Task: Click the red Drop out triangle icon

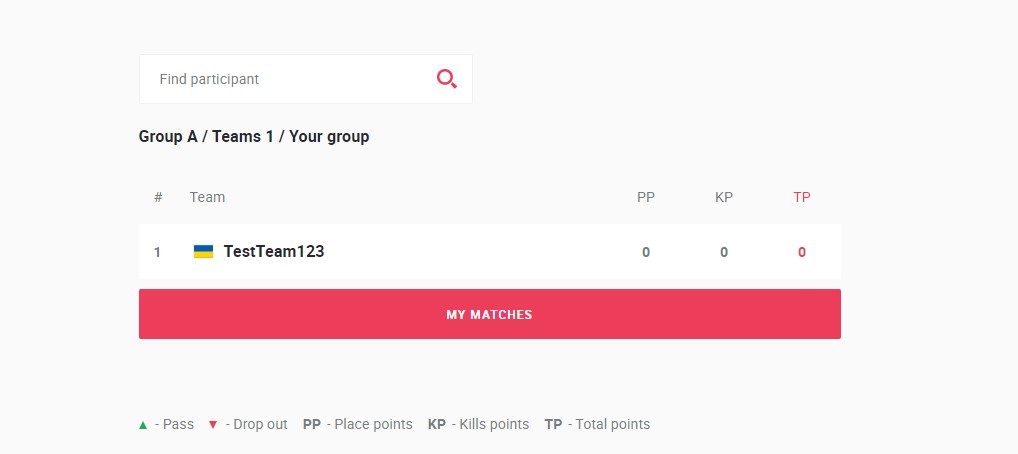Action: click(213, 425)
